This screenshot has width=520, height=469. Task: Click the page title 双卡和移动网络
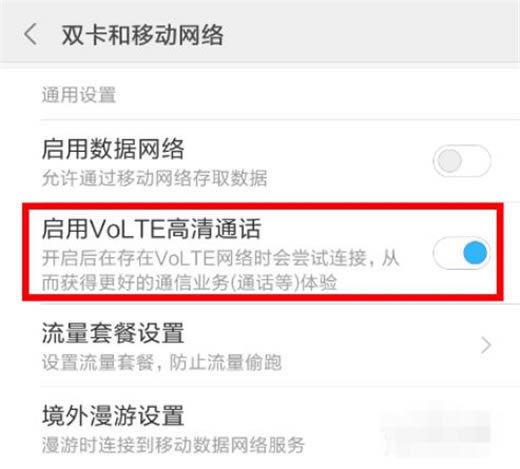(142, 35)
